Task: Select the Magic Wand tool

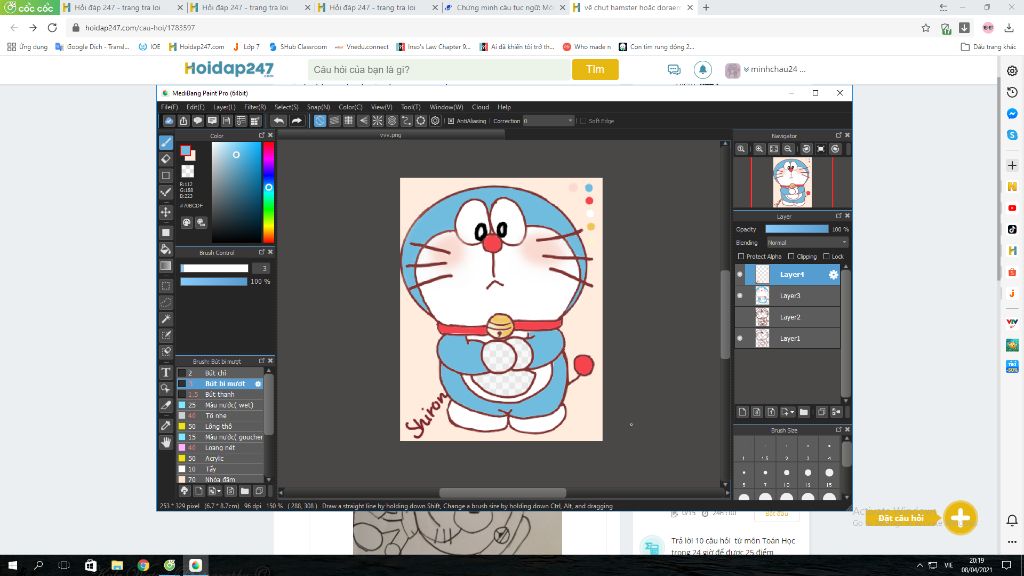Action: pyautogui.click(x=166, y=319)
